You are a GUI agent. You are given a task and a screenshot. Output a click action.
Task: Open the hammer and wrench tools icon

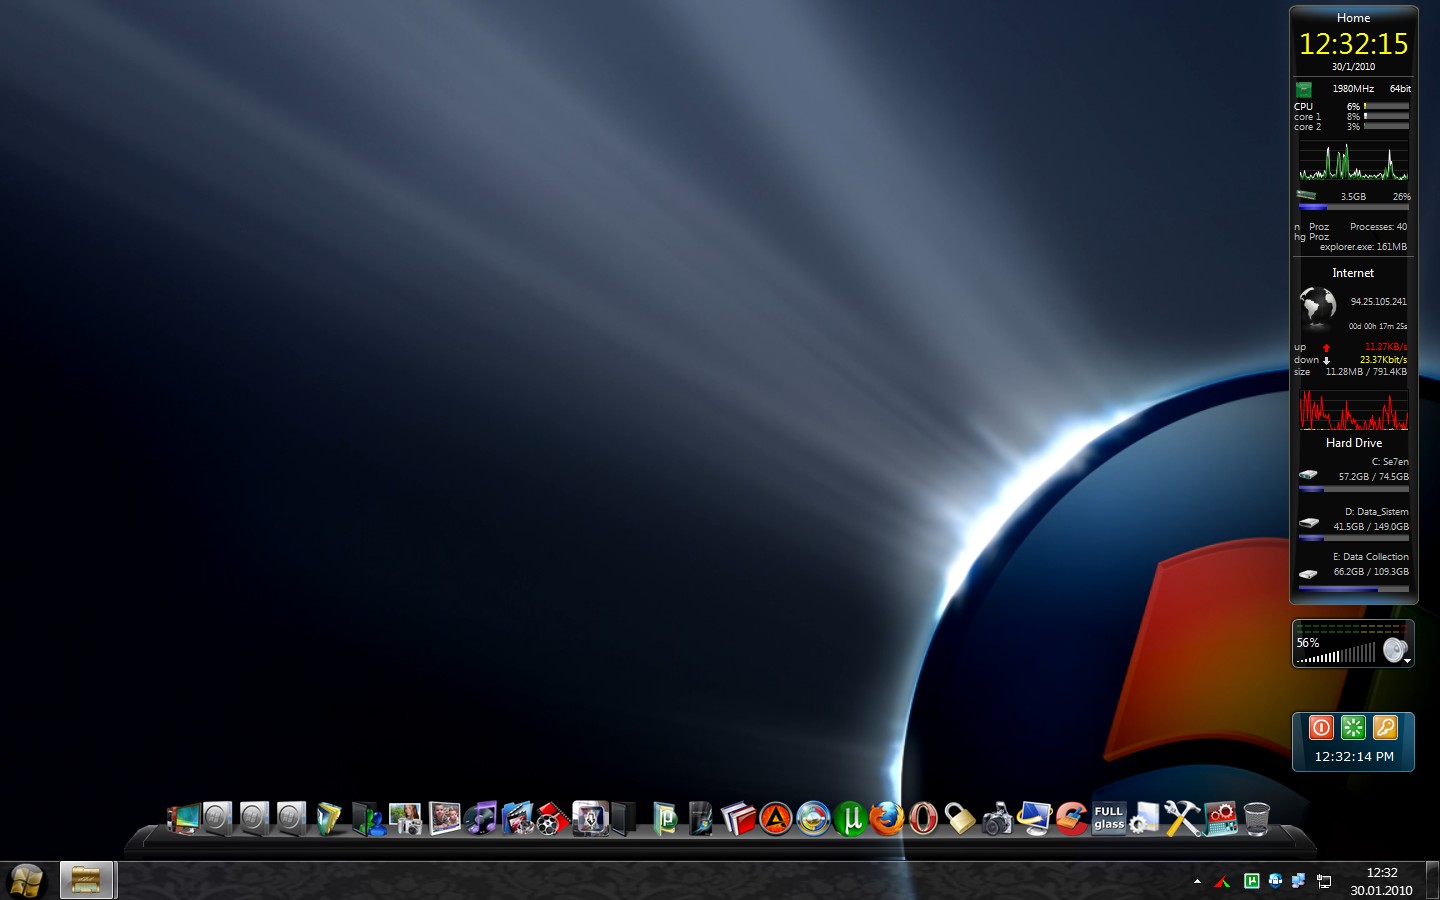[x=1182, y=818]
